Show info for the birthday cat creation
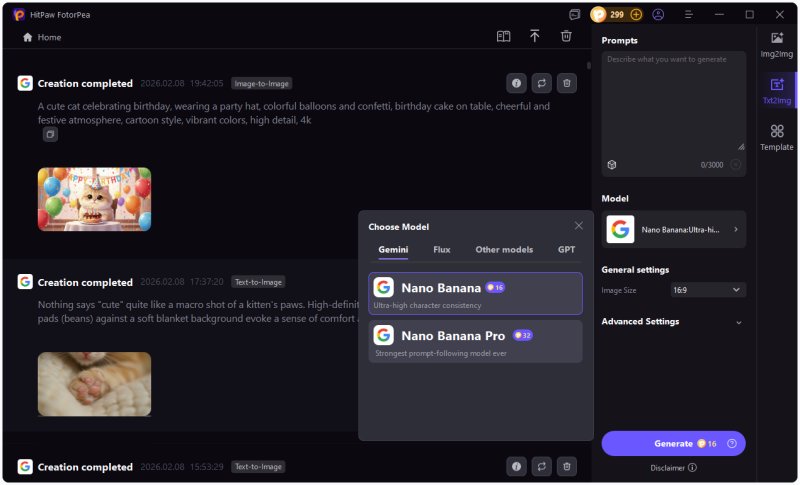 point(517,83)
